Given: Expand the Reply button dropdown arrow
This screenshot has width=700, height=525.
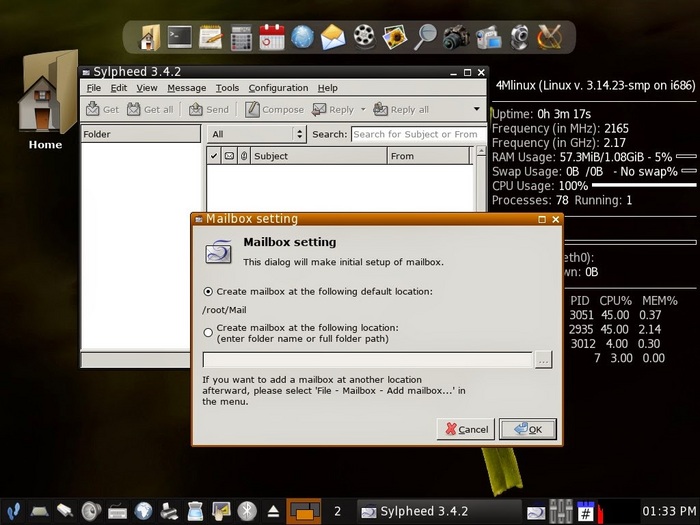Looking at the screenshot, I should pos(362,109).
